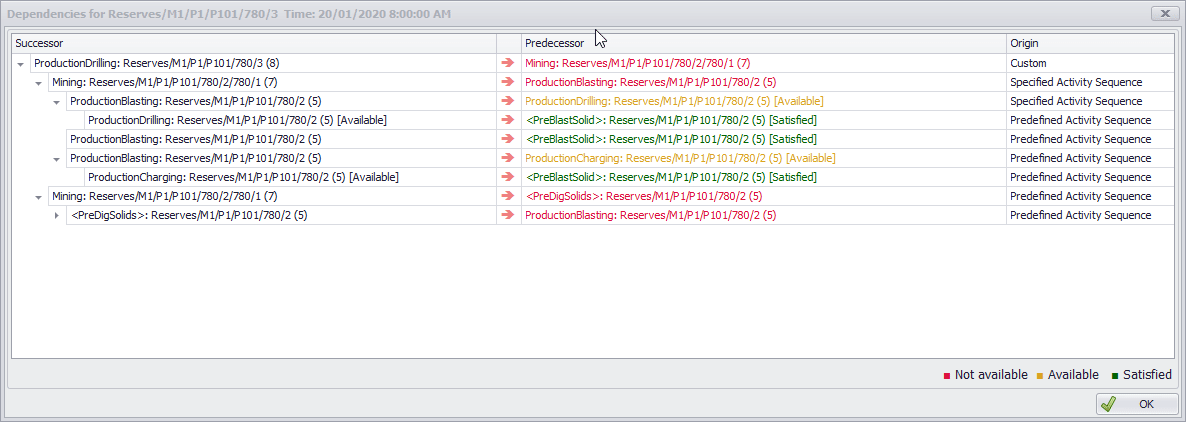Click arrow icon next to ProductionCharging Available predecessor
Image resolution: width=1186 pixels, height=422 pixels.
[x=508, y=158]
